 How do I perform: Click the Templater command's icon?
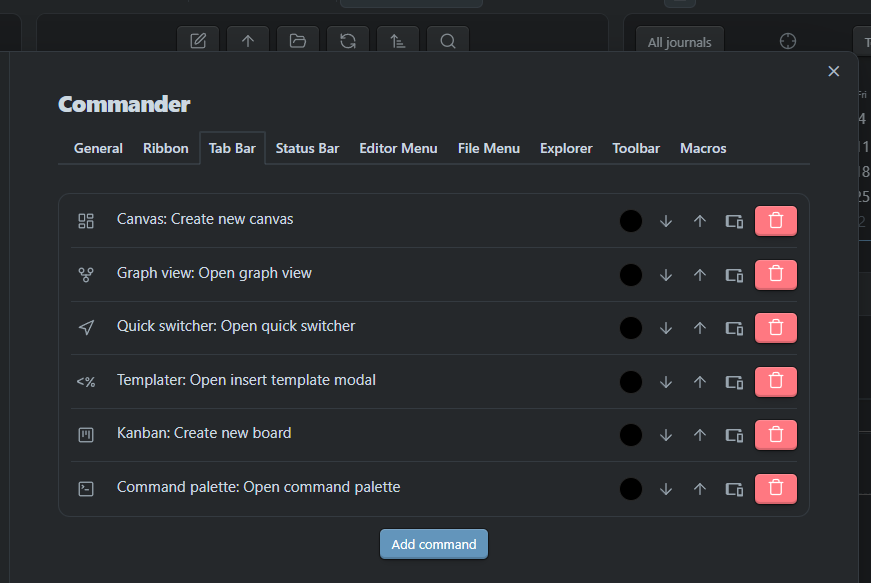click(x=86, y=381)
